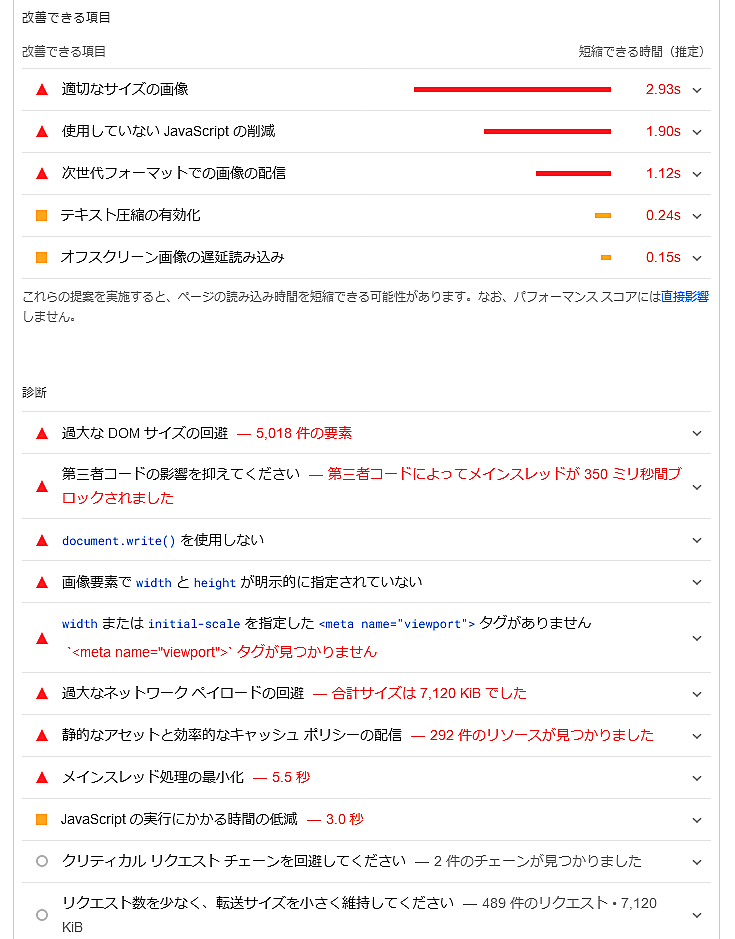Viewport: 735px width, 939px height.
Task: Click orange square beside オフスクリーン画像の遅延読み込み
Action: pos(42,257)
